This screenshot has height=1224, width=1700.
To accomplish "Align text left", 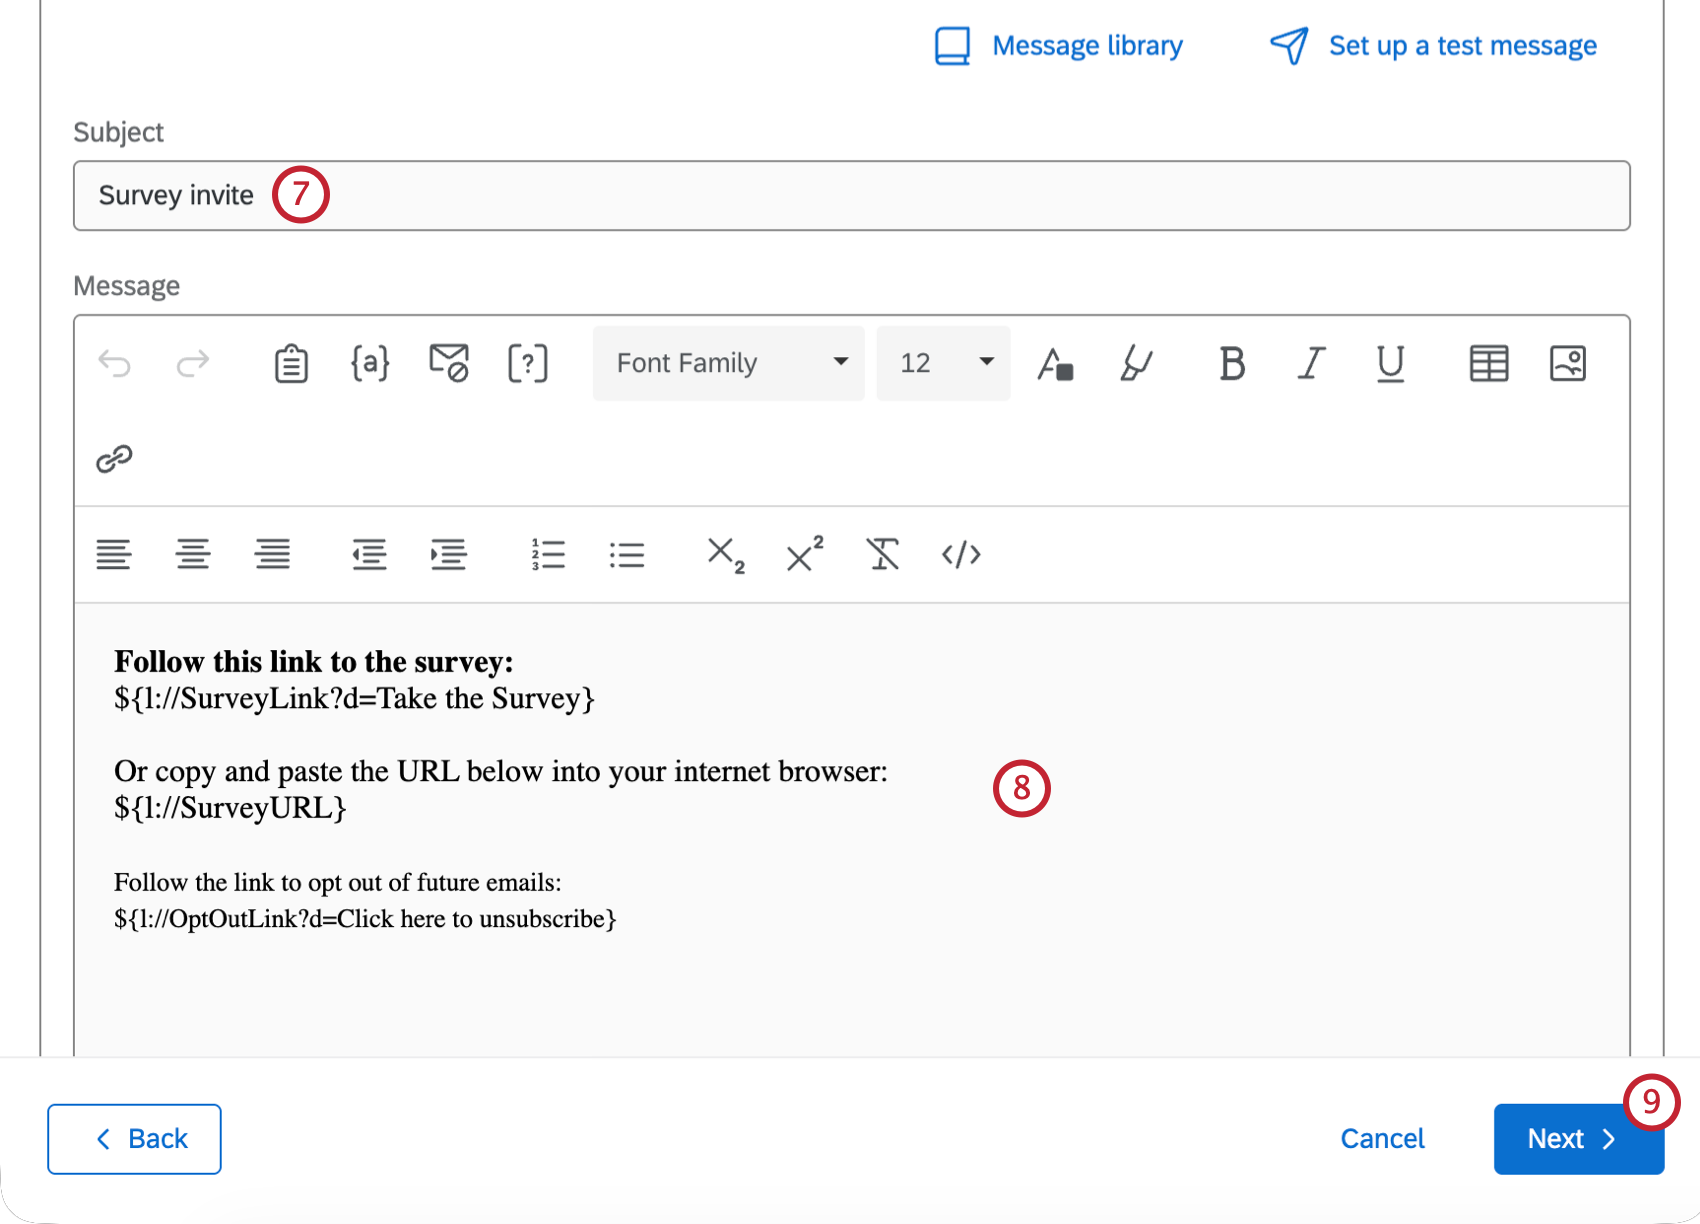I will 114,554.
